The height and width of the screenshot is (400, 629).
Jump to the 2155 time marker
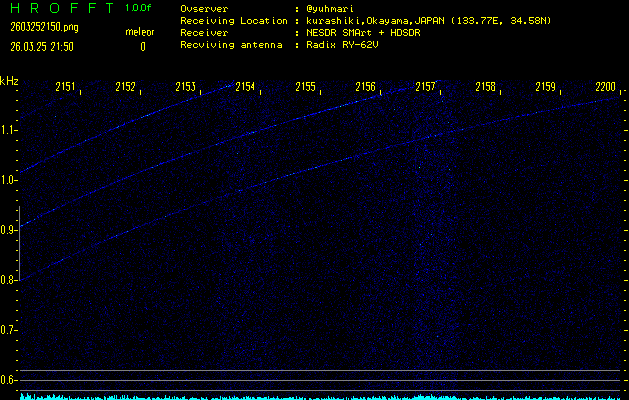tap(306, 87)
